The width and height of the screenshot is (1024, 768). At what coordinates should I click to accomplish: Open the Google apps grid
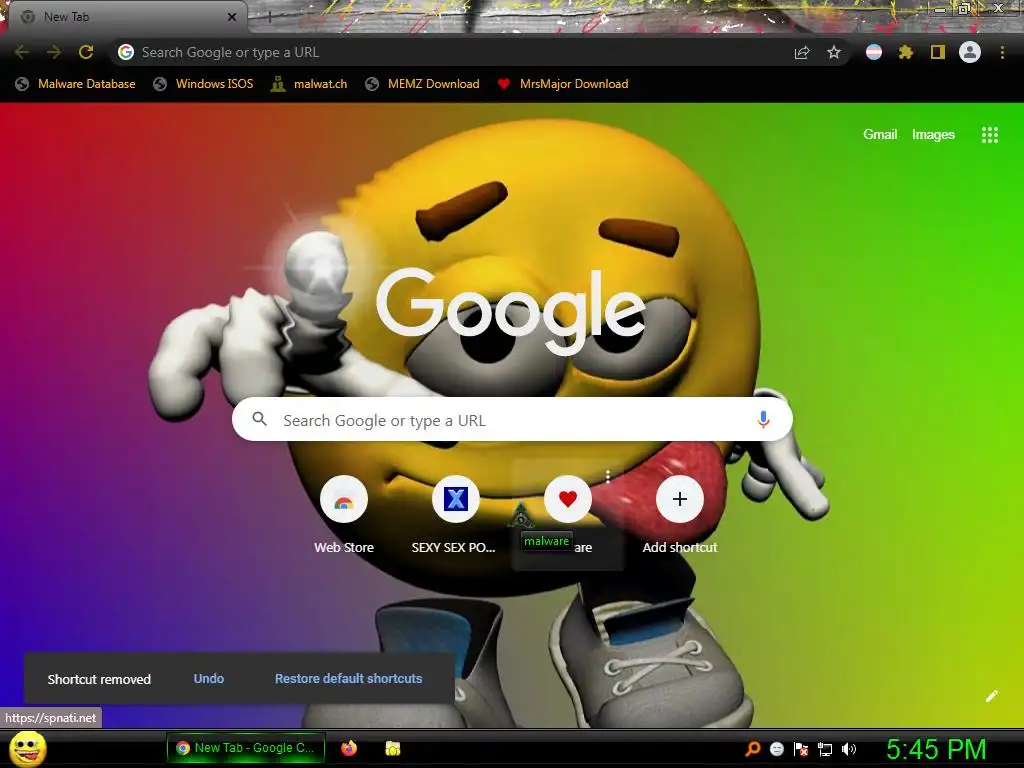click(x=990, y=135)
